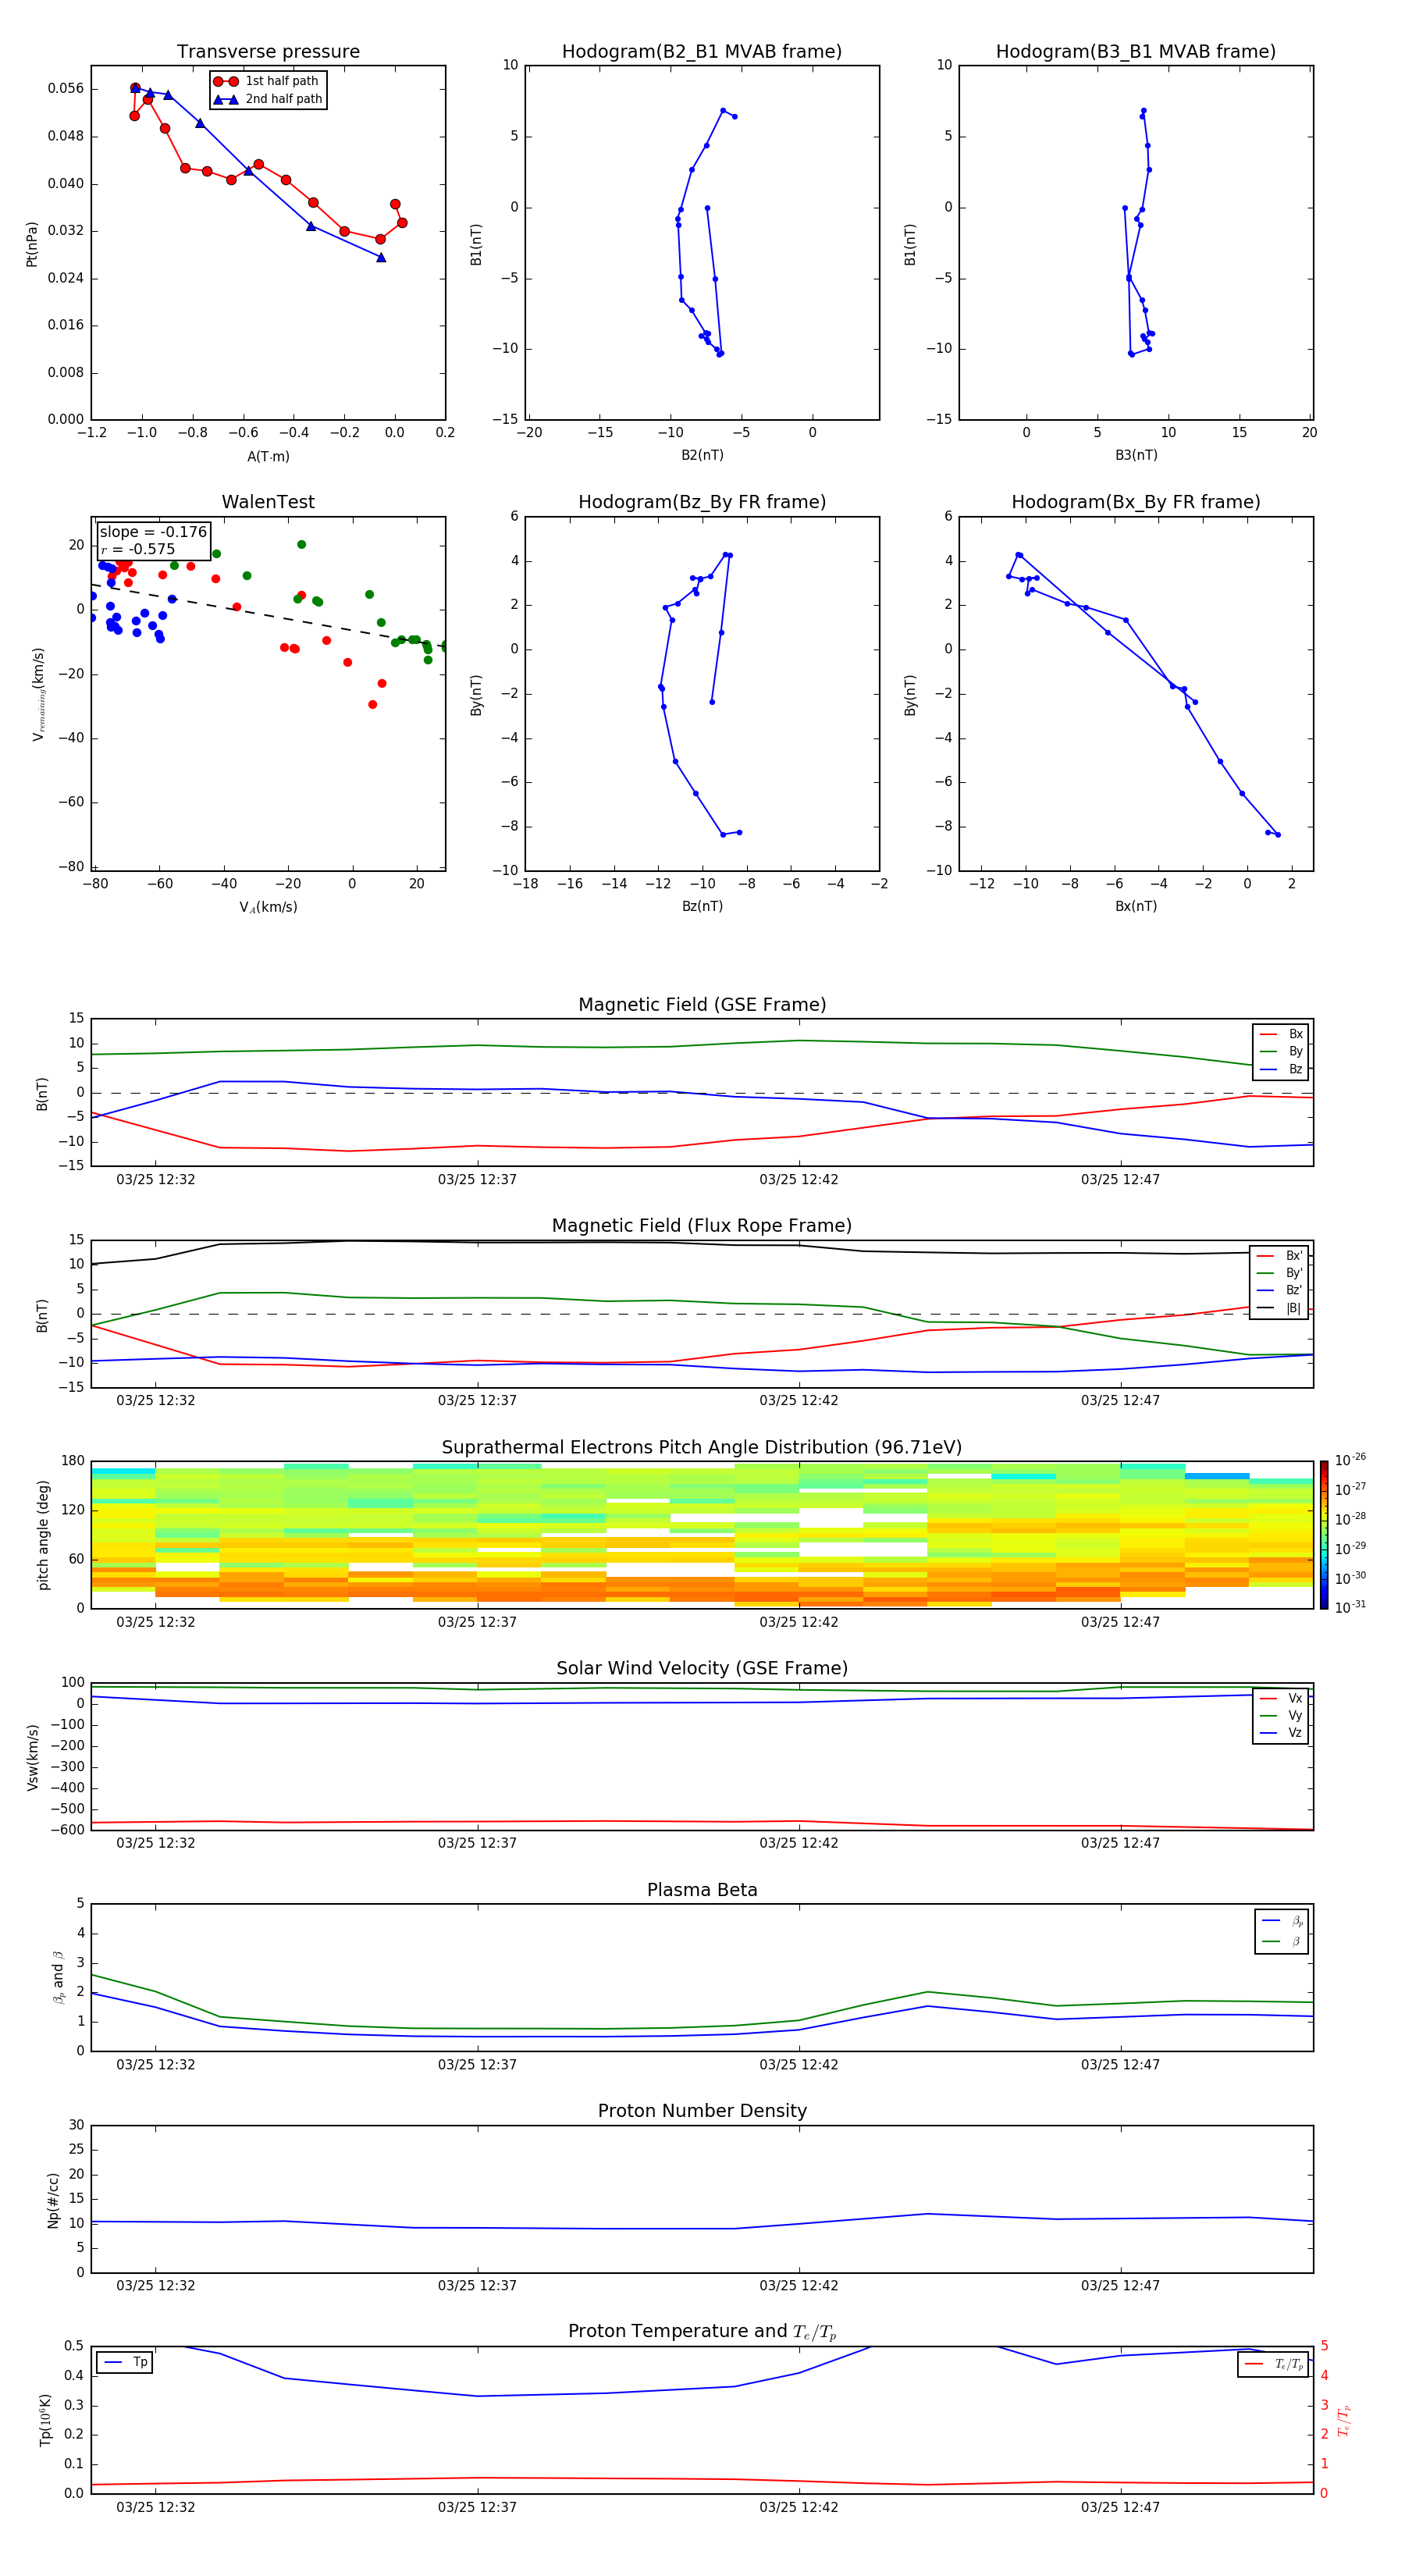This screenshot has height=2576, width=1405.
Task: Click the 'VA(km/s)' x-axis label
Action: coord(268,907)
